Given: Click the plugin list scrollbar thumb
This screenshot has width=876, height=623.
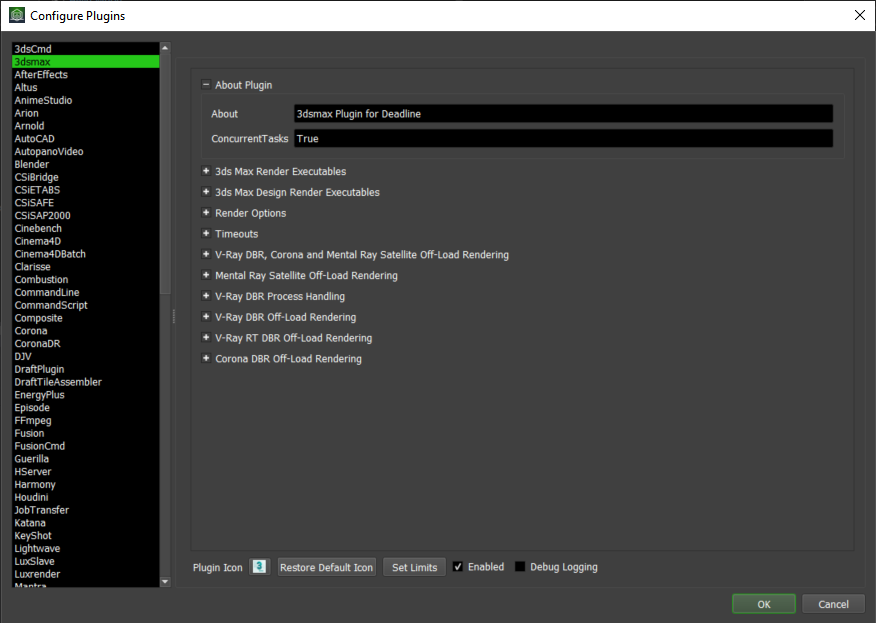Looking at the screenshot, I should tap(165, 173).
